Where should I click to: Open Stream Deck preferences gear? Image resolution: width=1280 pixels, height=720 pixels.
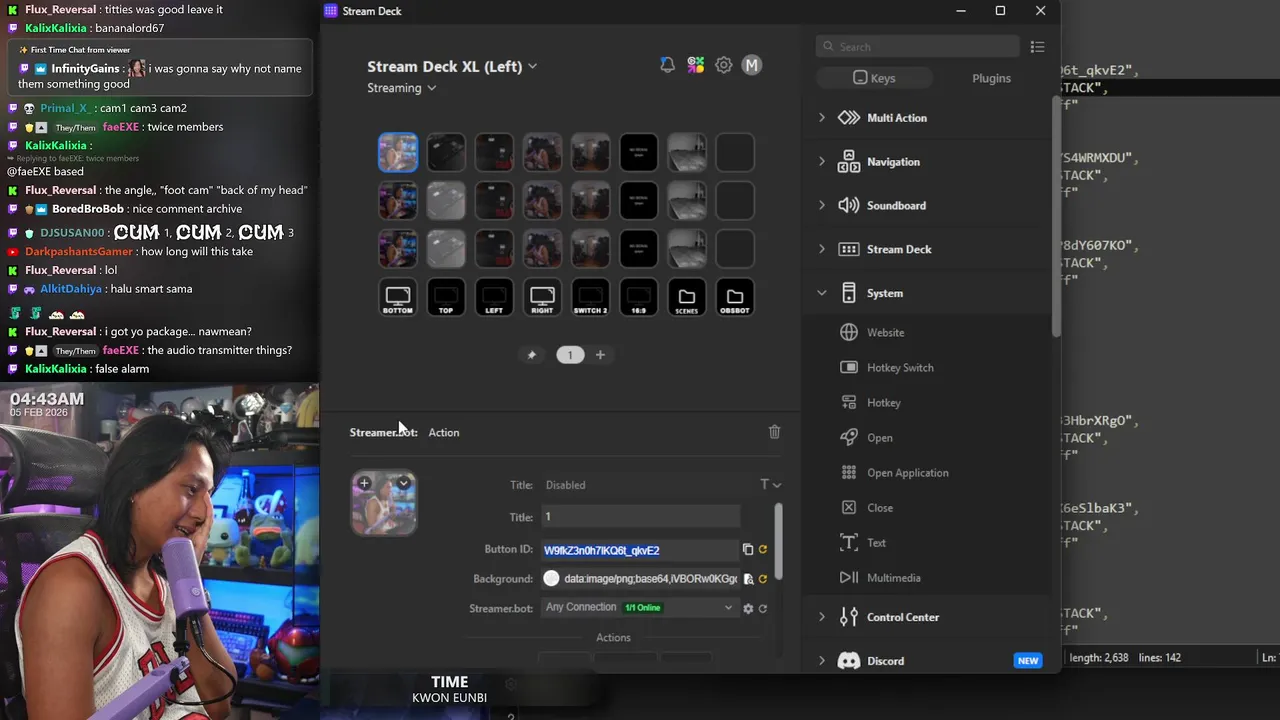tap(723, 65)
